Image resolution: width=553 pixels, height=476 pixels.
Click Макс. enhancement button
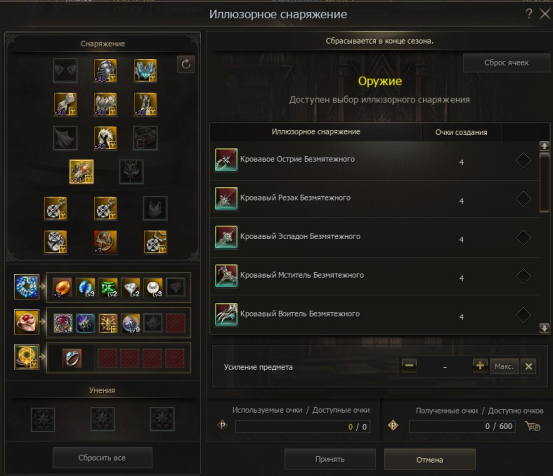pyautogui.click(x=504, y=366)
